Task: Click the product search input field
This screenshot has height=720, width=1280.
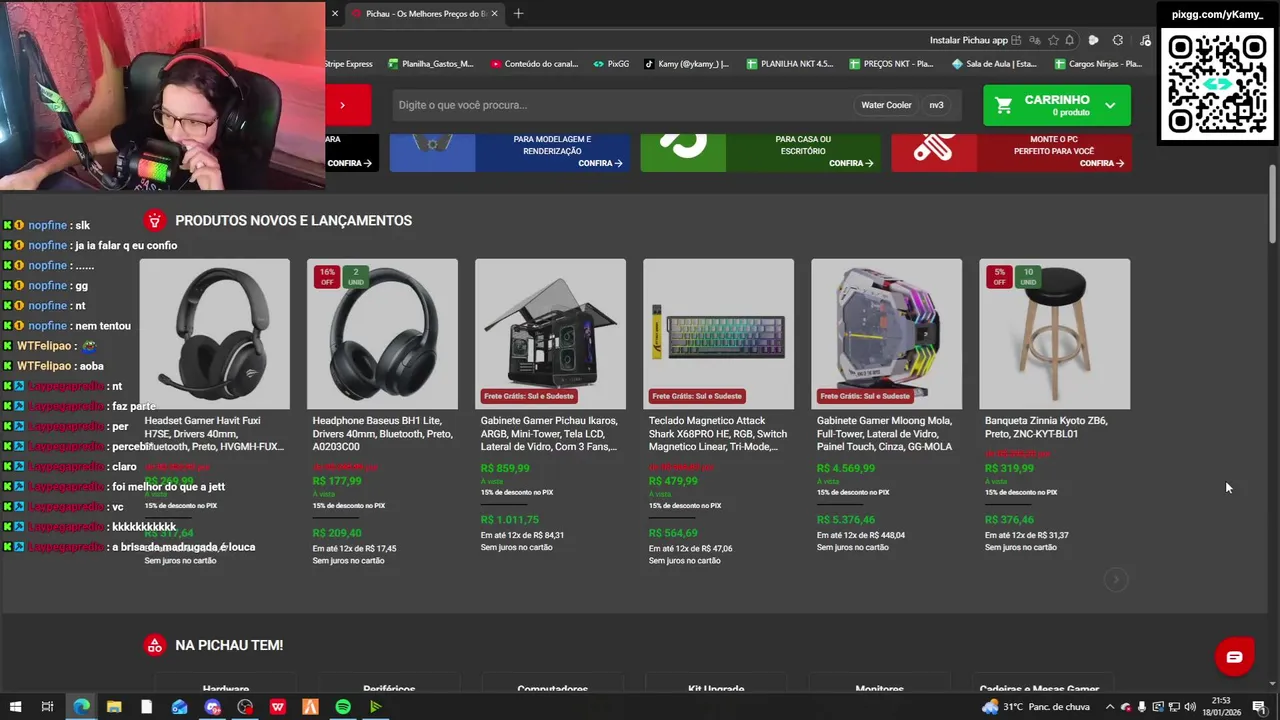Action: tap(620, 105)
